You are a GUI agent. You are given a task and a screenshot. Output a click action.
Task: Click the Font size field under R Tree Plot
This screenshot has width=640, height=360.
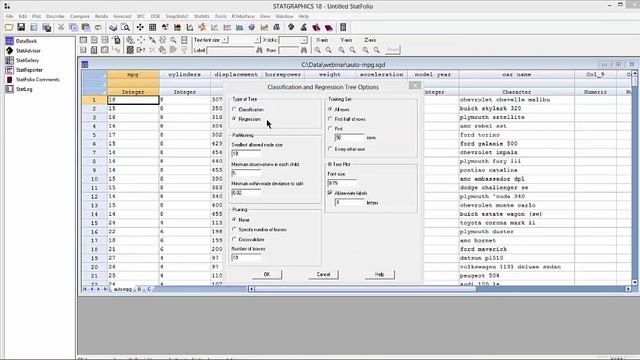342,183
